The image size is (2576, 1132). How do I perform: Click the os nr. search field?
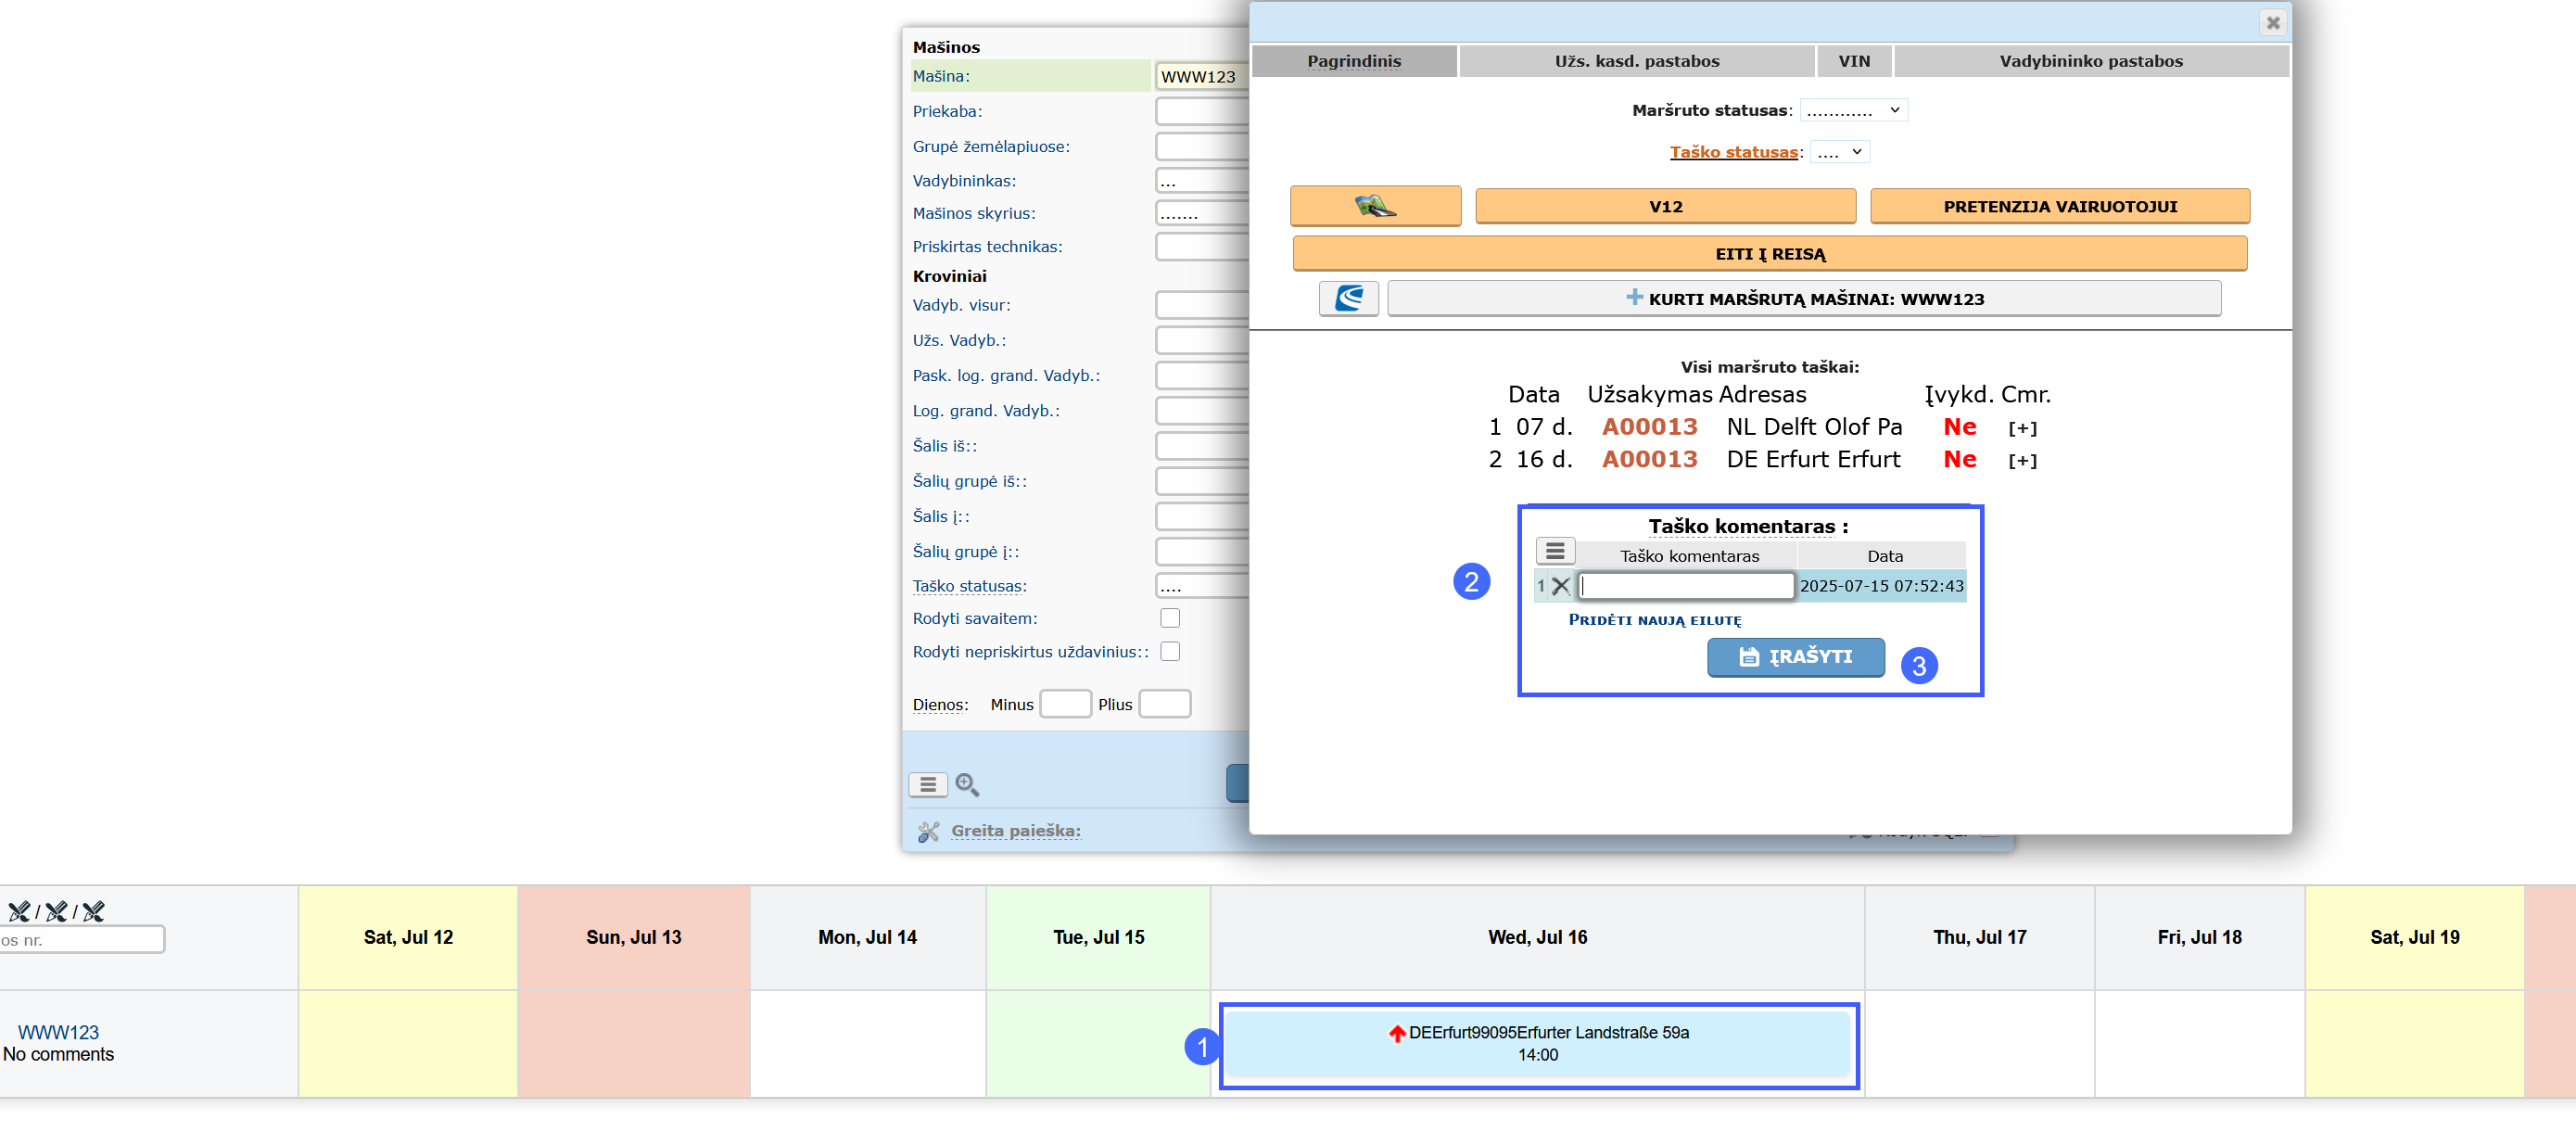click(82, 939)
